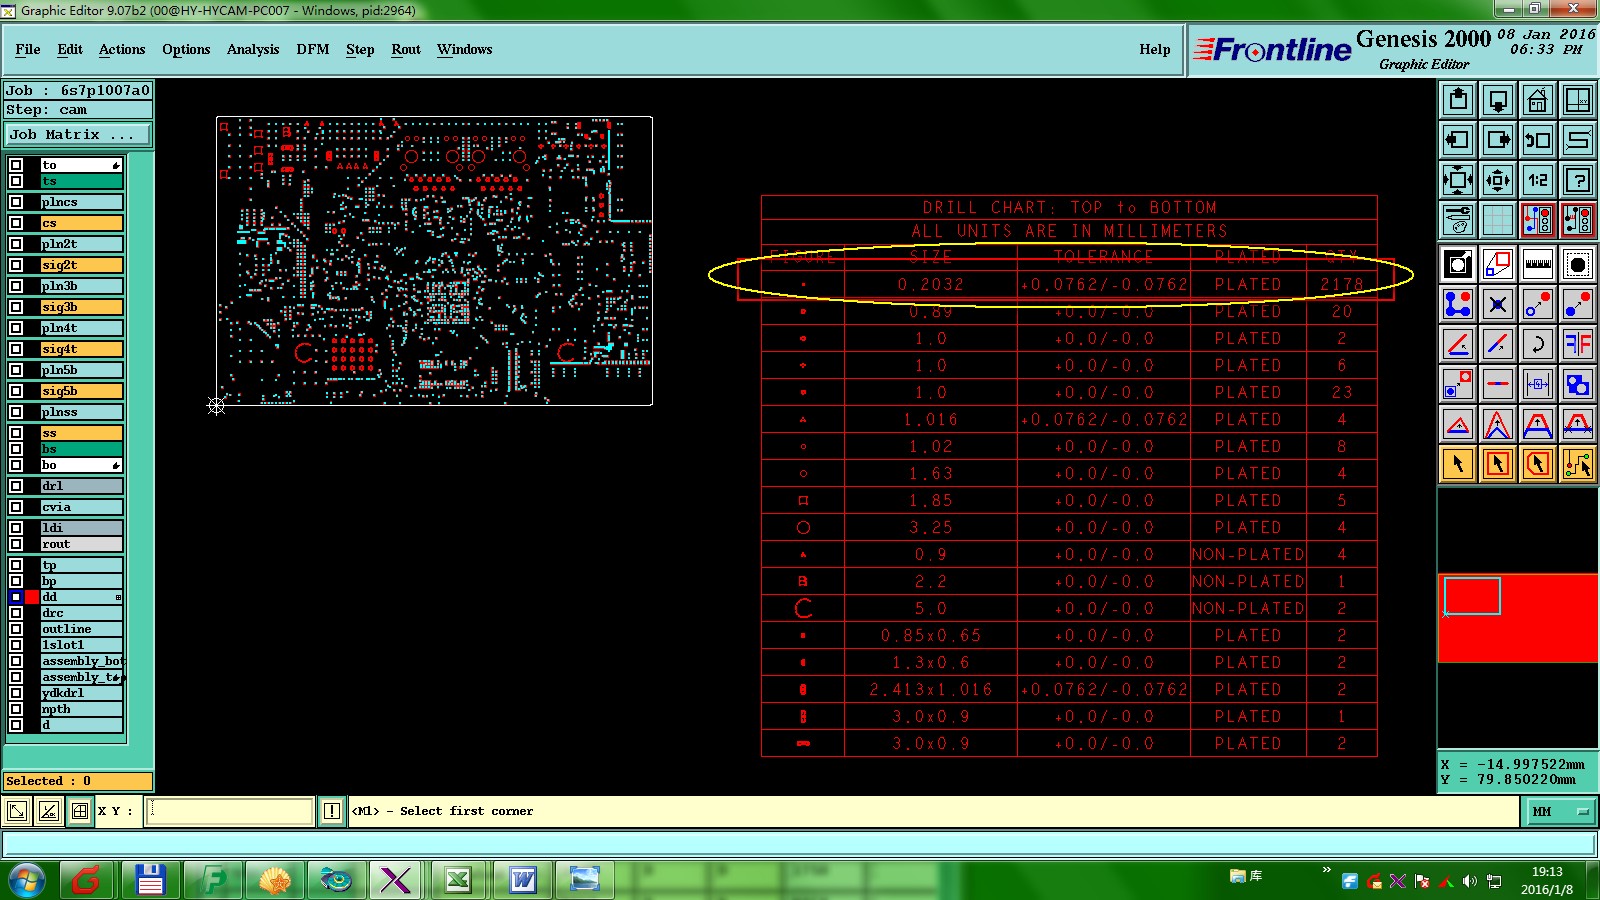The image size is (1600, 900).
Task: Open the Rout menu
Action: click(406, 49)
